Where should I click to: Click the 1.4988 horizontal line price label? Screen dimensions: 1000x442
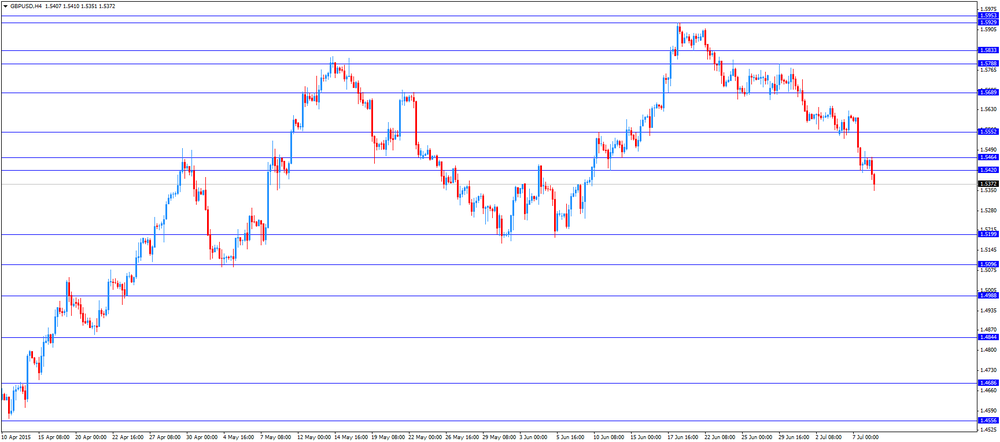(988, 295)
